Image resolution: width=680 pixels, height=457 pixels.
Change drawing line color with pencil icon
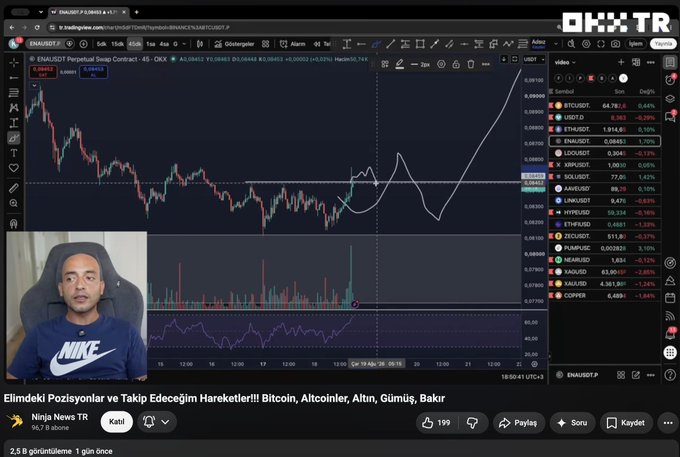point(400,64)
